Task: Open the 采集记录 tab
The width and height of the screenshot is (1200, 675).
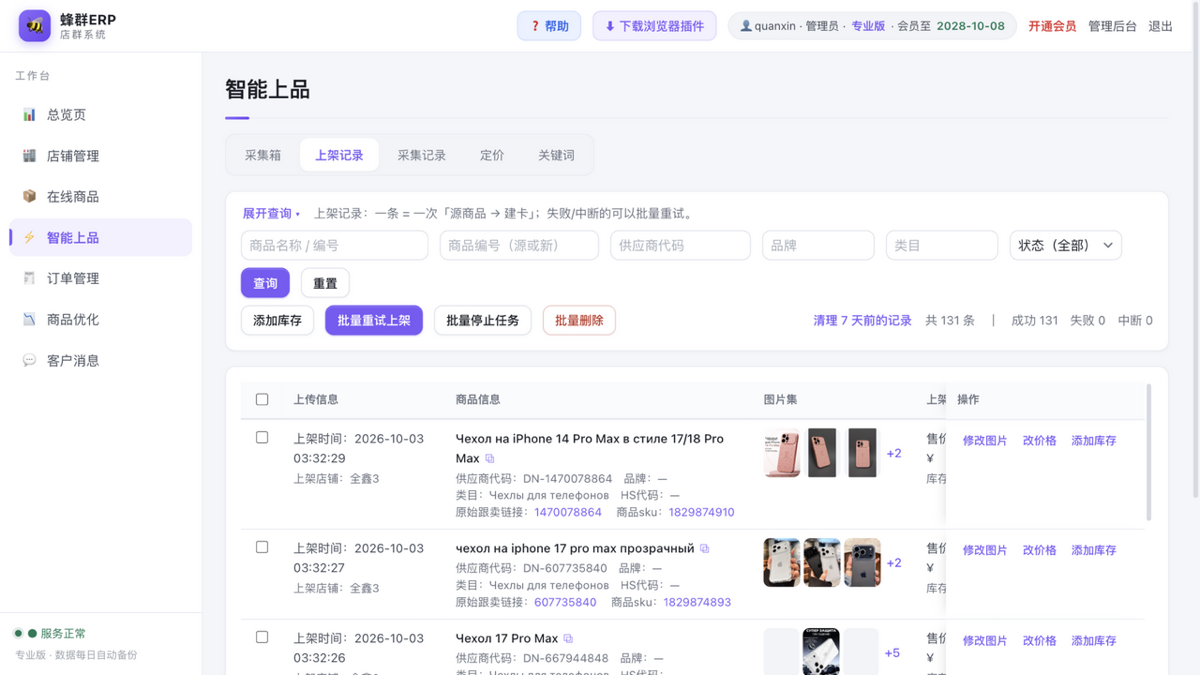Action: pos(421,155)
